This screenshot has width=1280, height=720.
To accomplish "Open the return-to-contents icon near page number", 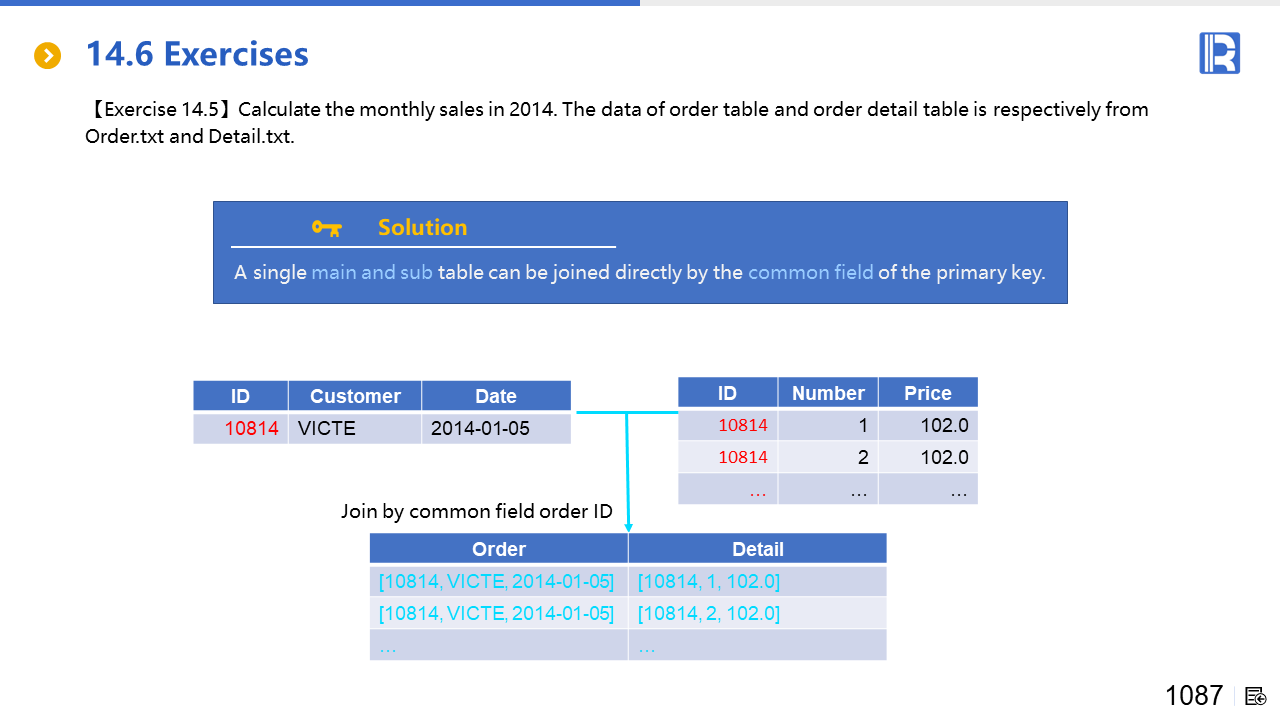I will pos(1256,696).
